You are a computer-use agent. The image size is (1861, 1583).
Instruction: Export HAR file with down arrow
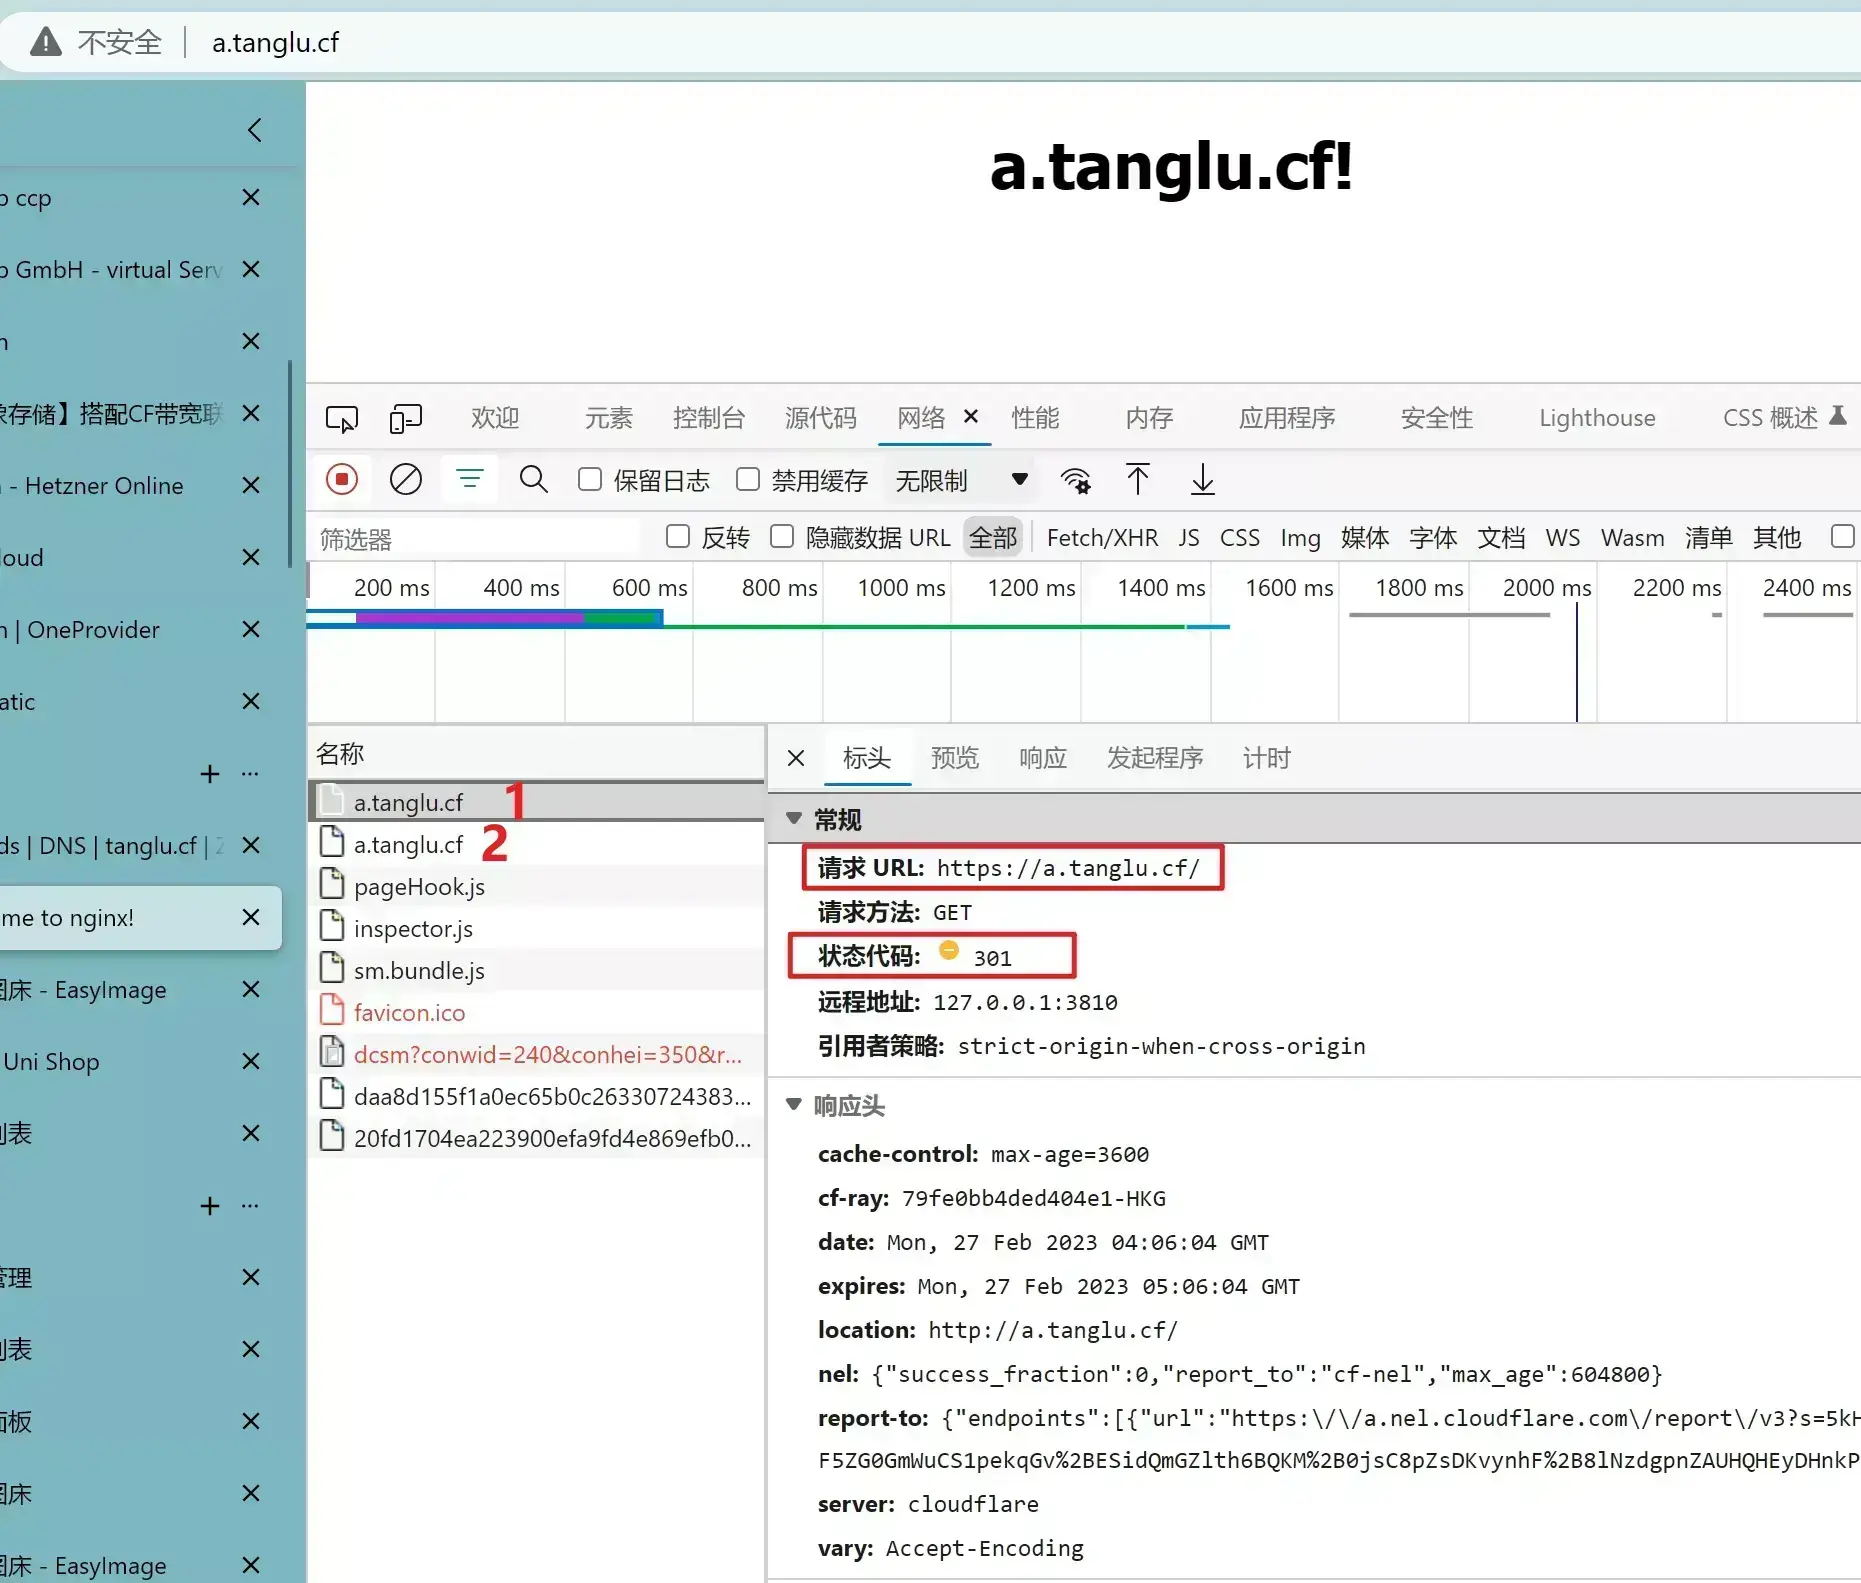click(1202, 480)
